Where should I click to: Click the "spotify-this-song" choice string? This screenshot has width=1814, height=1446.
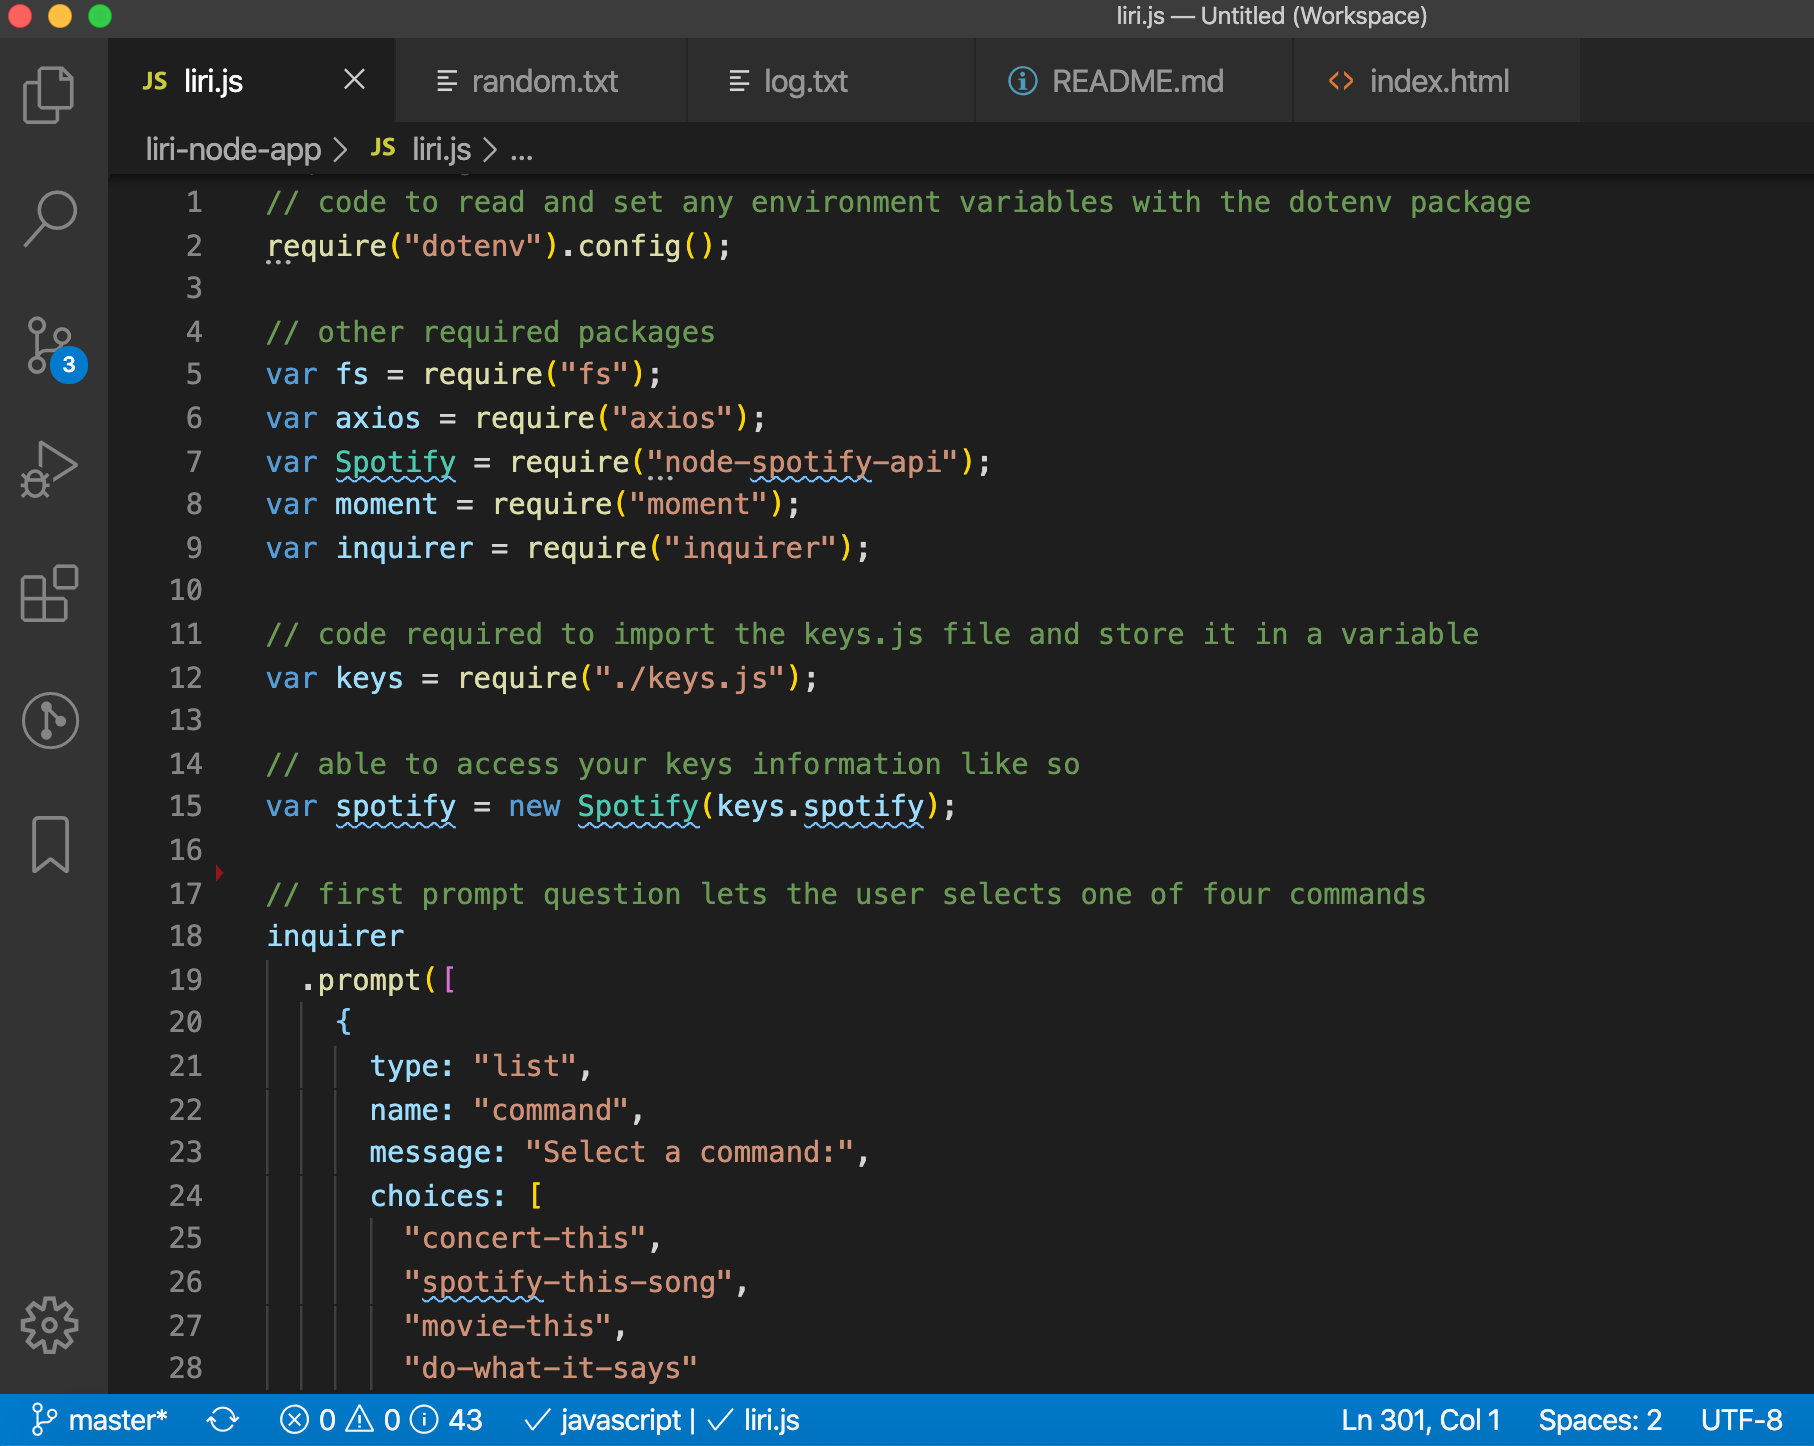(x=568, y=1282)
